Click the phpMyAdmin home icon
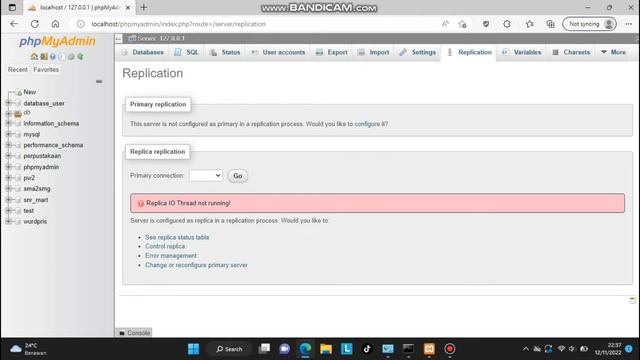The width and height of the screenshot is (640, 360). pyautogui.click(x=34, y=56)
